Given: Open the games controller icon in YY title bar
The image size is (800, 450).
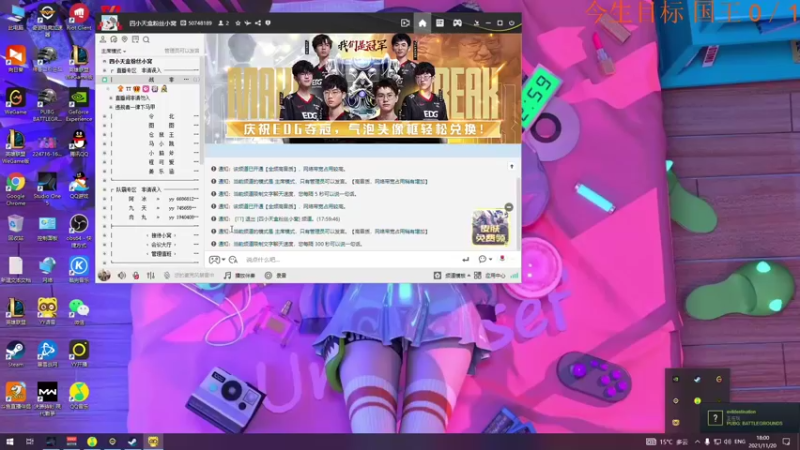Looking at the screenshot, I should tap(457, 23).
